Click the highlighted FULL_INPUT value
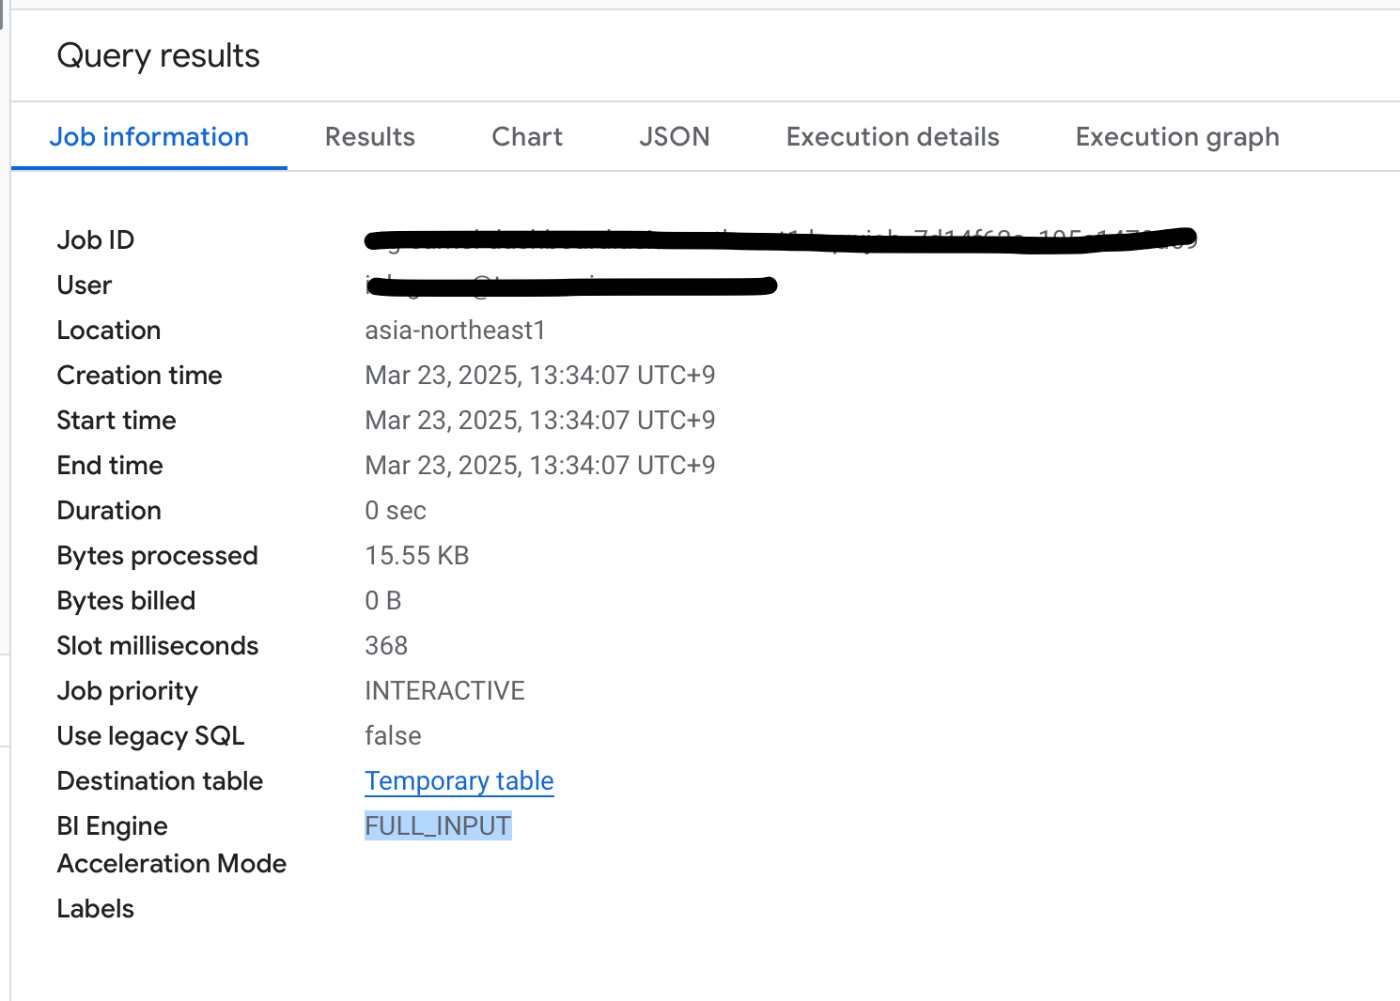This screenshot has height=1001, width=1400. click(437, 825)
